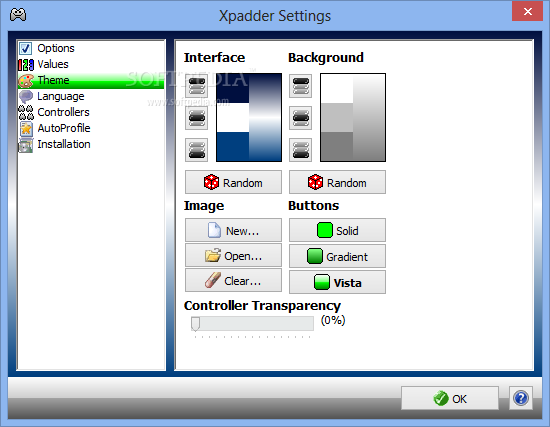Clear the image with Clear...

(233, 280)
